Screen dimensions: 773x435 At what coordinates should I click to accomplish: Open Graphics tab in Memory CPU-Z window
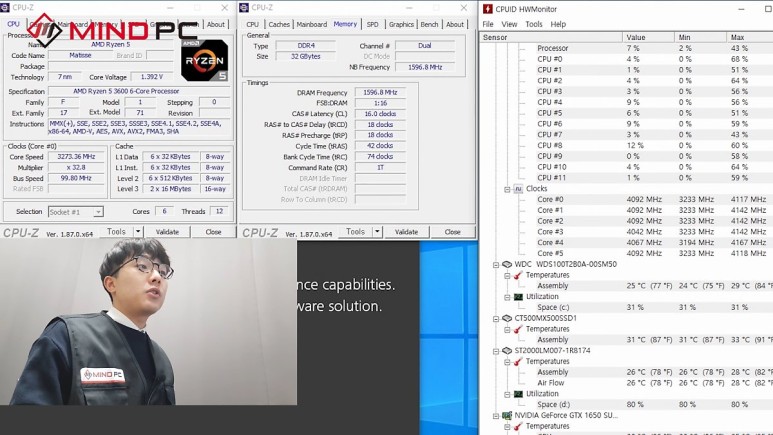click(401, 24)
